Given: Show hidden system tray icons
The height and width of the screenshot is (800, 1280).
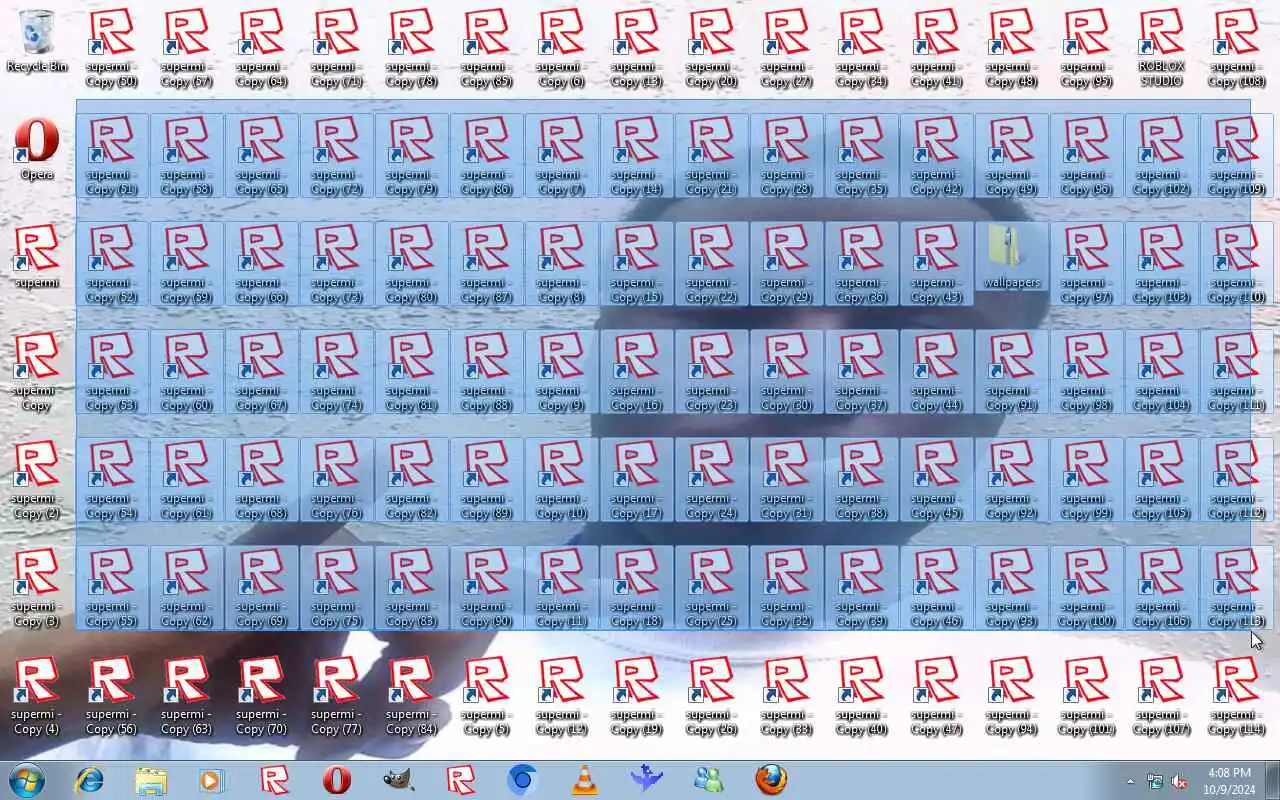Looking at the screenshot, I should 1131,781.
